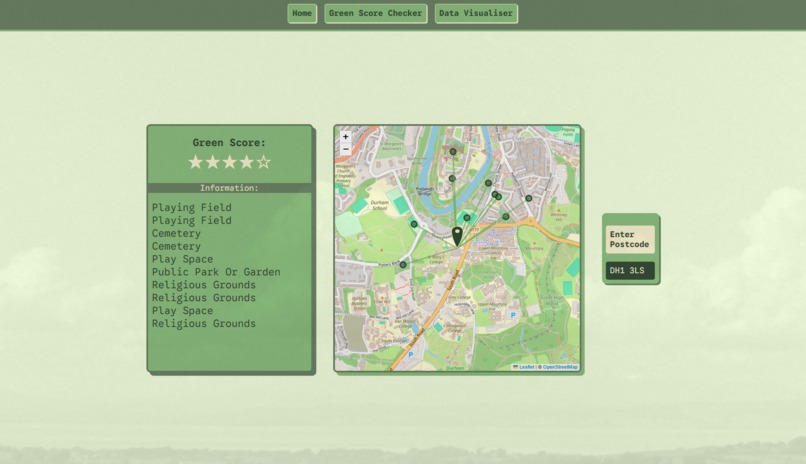Click the Information header bar

229,188
